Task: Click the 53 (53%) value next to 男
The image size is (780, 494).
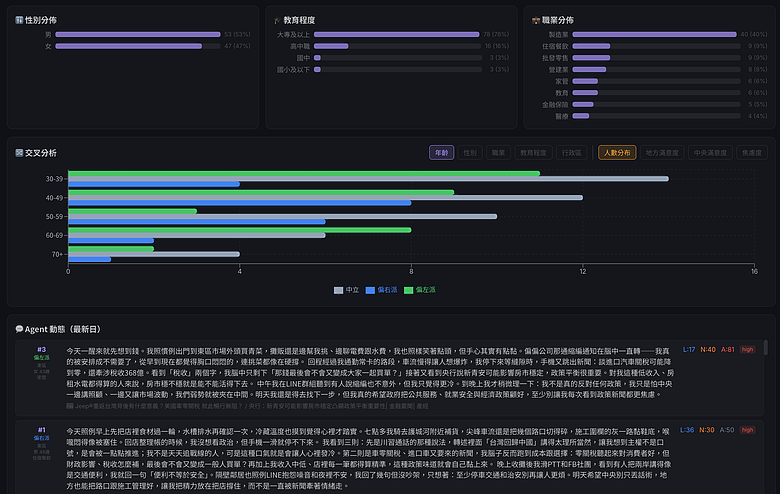Action: point(237,34)
